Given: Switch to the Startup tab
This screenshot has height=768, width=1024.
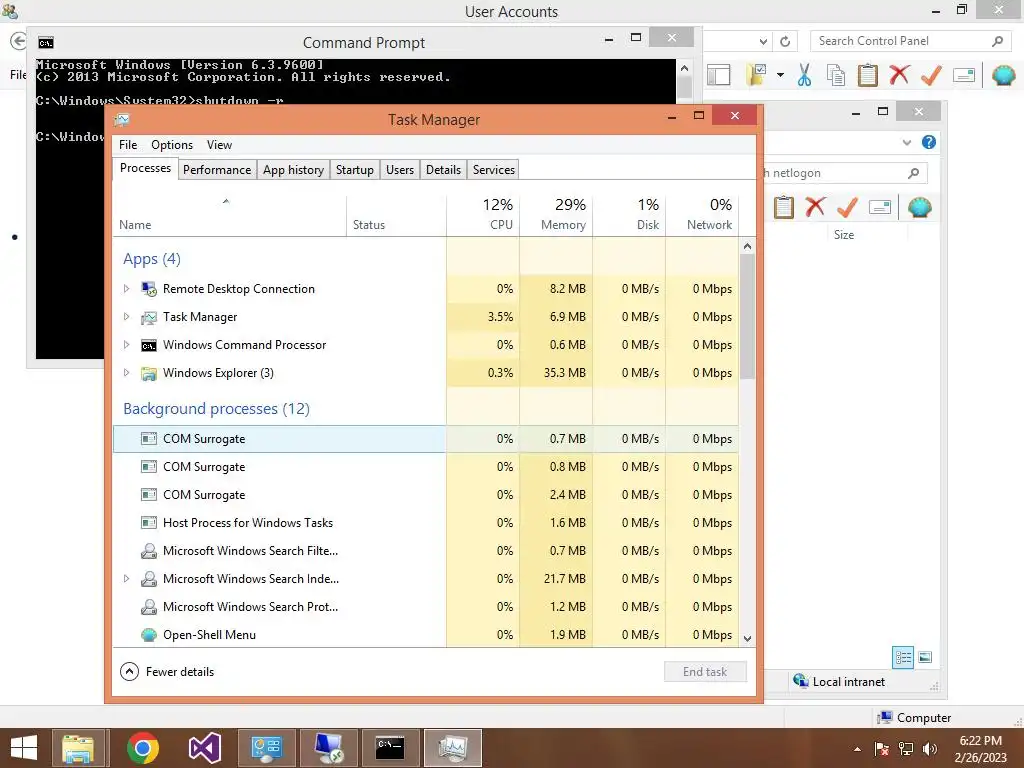Looking at the screenshot, I should click(355, 170).
